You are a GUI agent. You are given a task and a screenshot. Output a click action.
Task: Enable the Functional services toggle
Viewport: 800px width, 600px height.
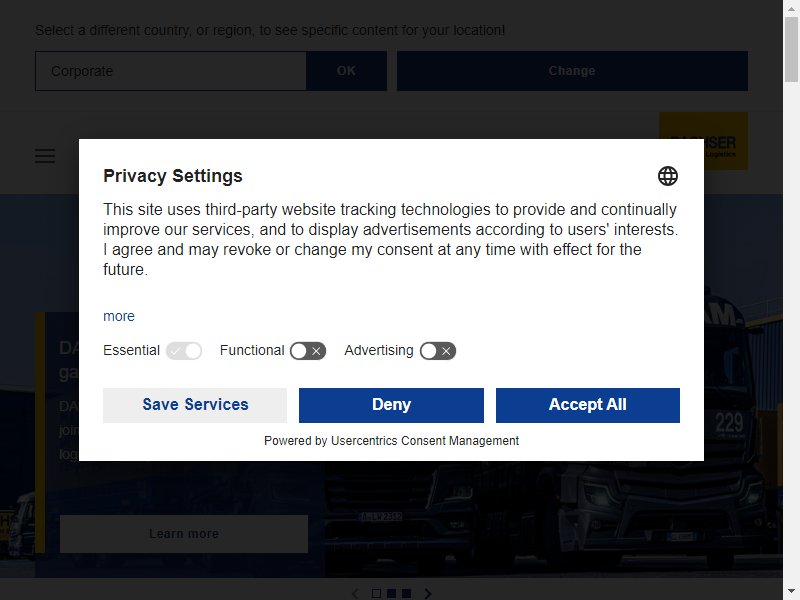[308, 351]
